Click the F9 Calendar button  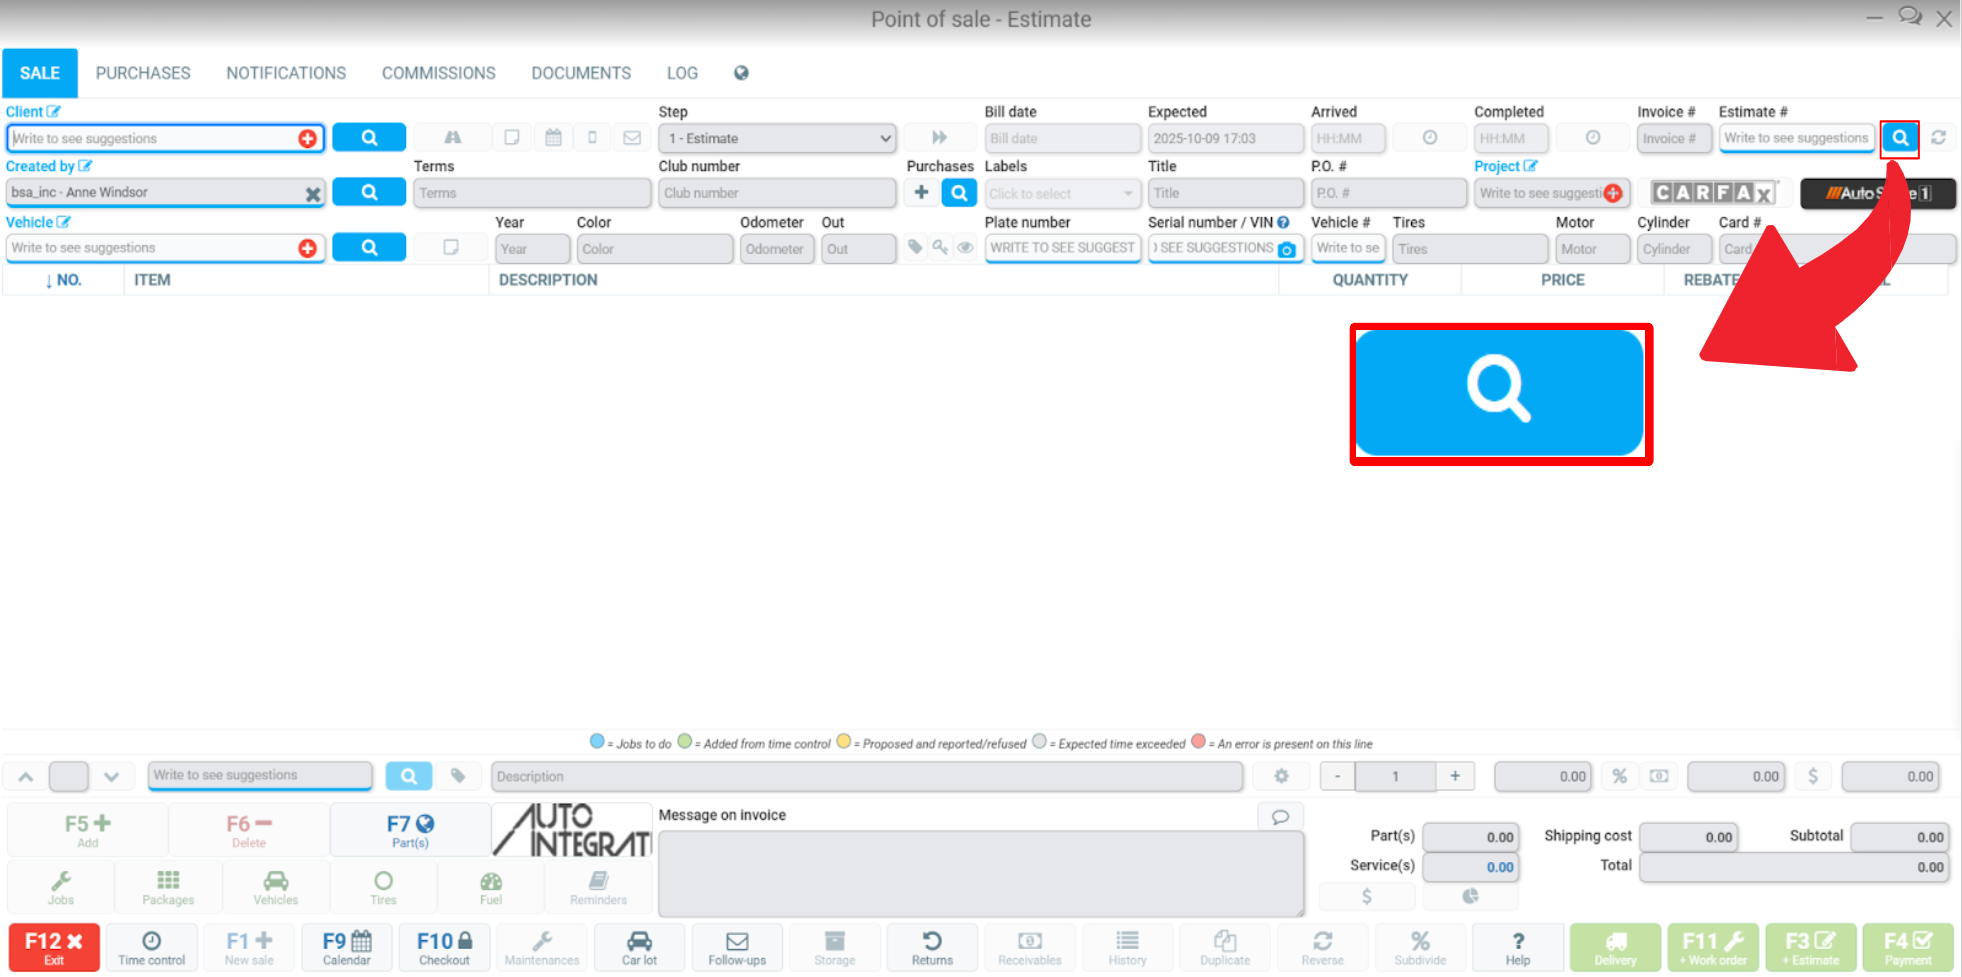[x=347, y=948]
